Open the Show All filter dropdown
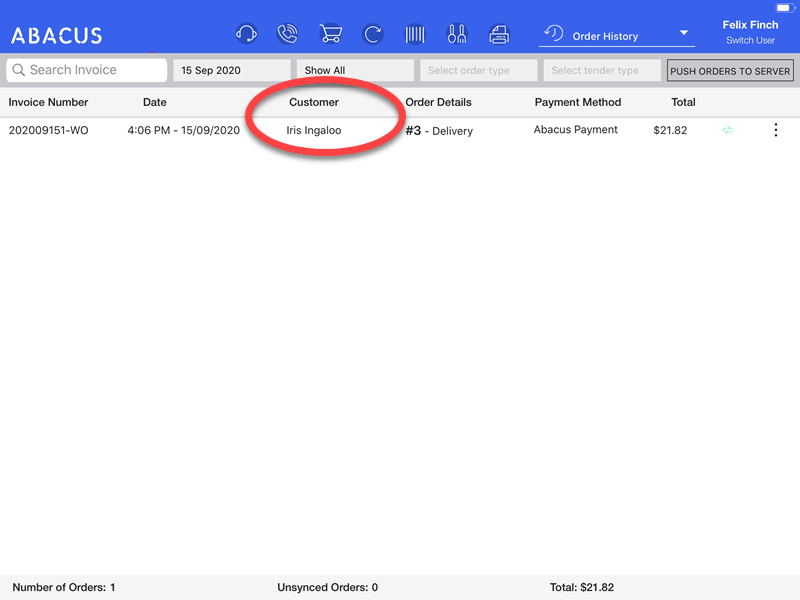Viewport: 800px width, 600px height. [x=355, y=71]
